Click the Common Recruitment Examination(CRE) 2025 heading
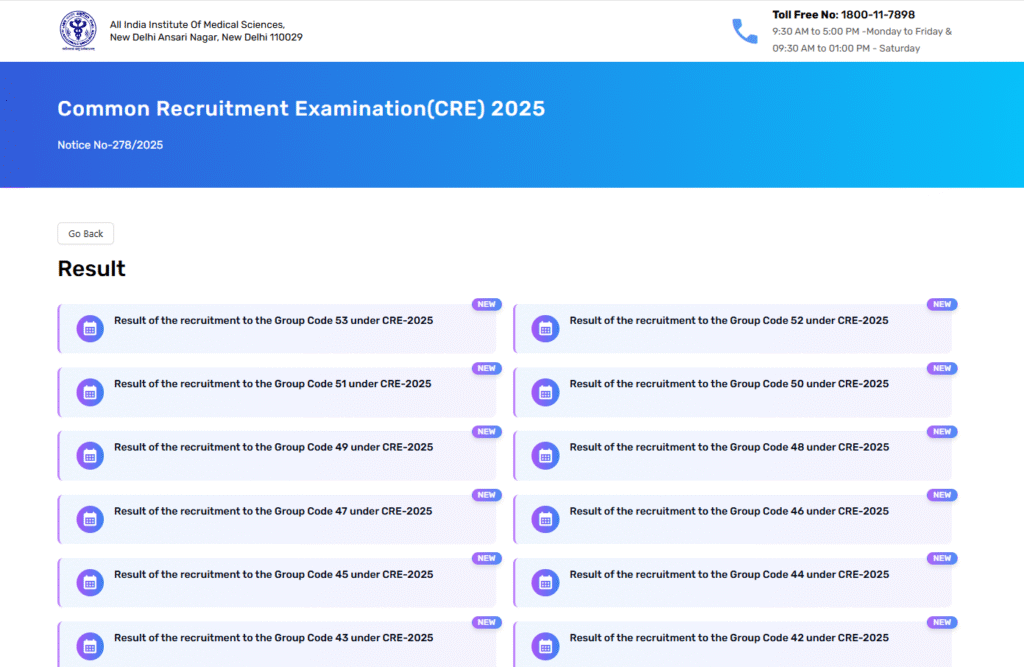Viewport: 1024px width, 667px height. click(x=301, y=109)
